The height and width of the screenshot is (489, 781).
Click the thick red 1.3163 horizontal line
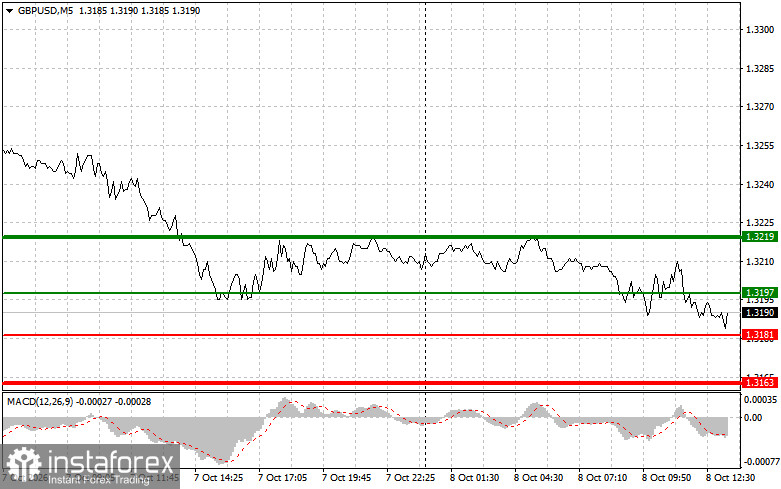[372, 382]
